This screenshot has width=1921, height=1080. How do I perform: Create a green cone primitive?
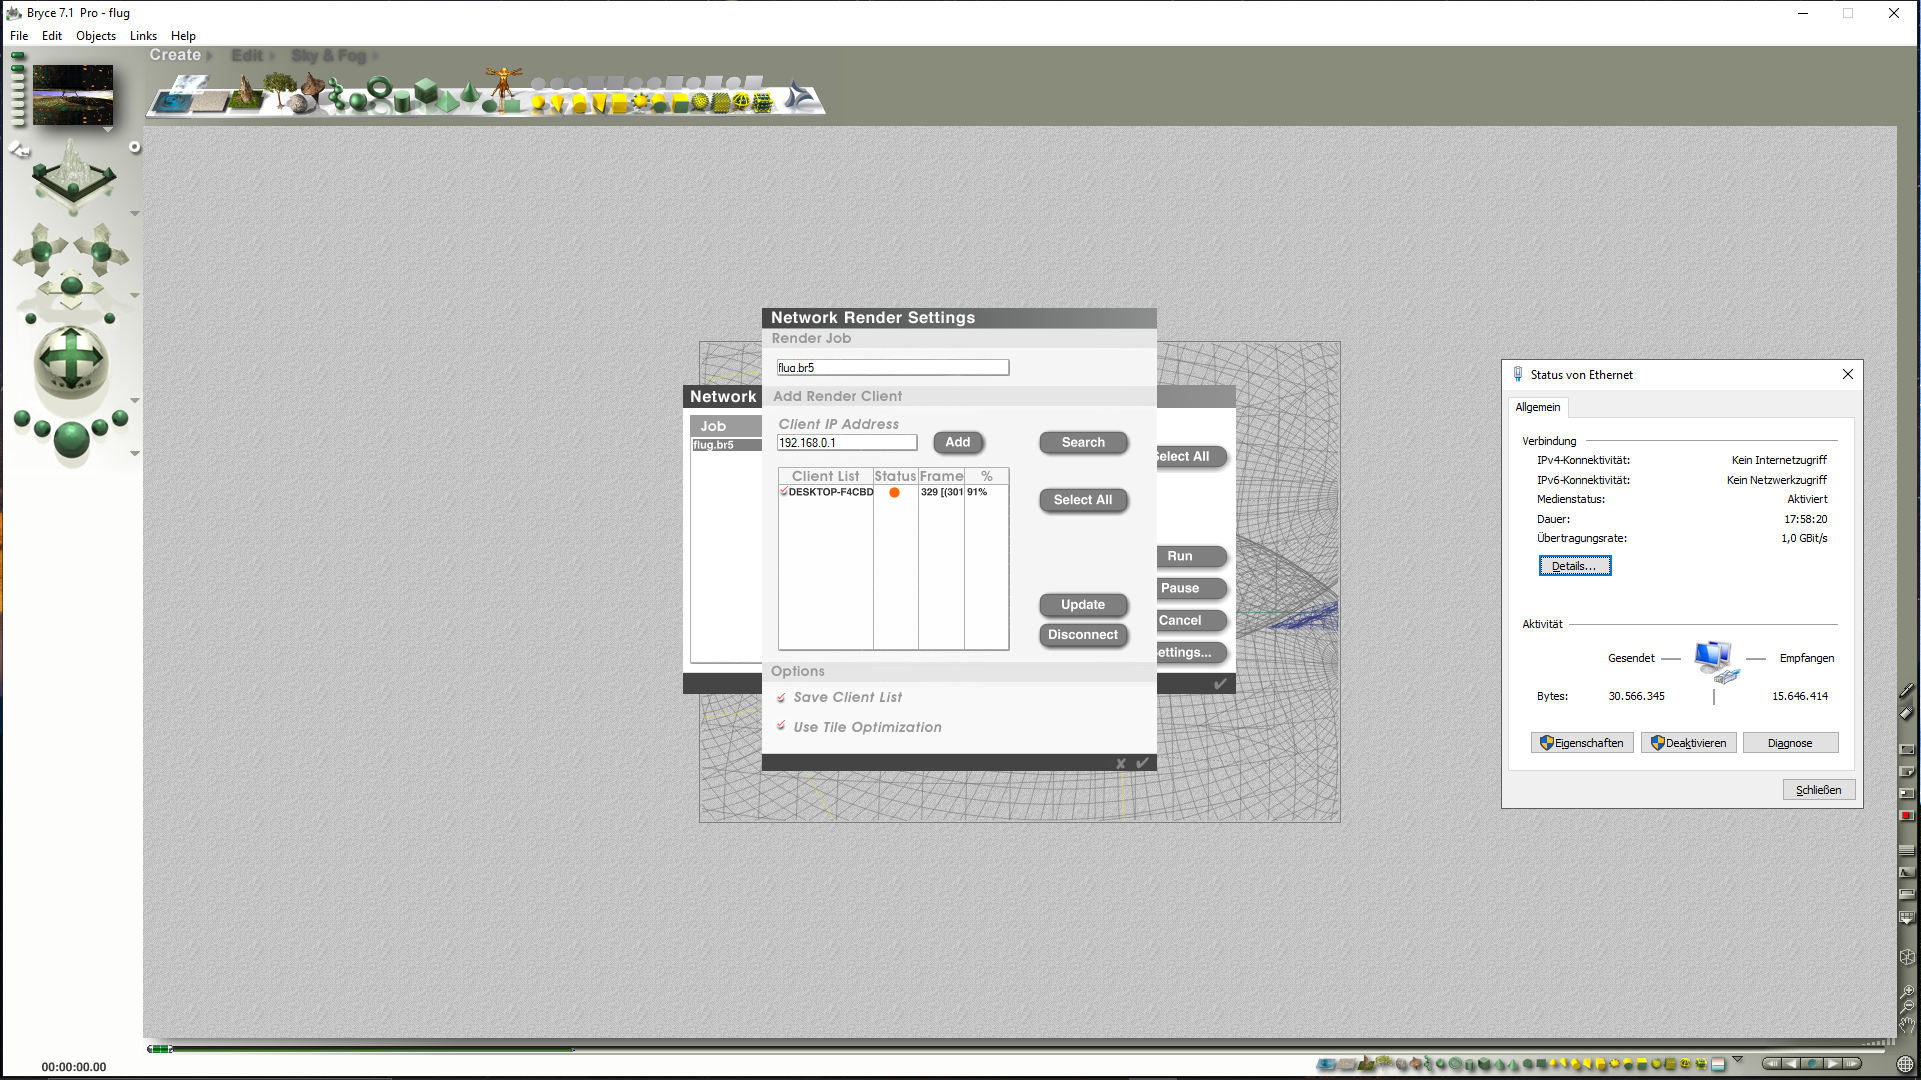[x=469, y=93]
